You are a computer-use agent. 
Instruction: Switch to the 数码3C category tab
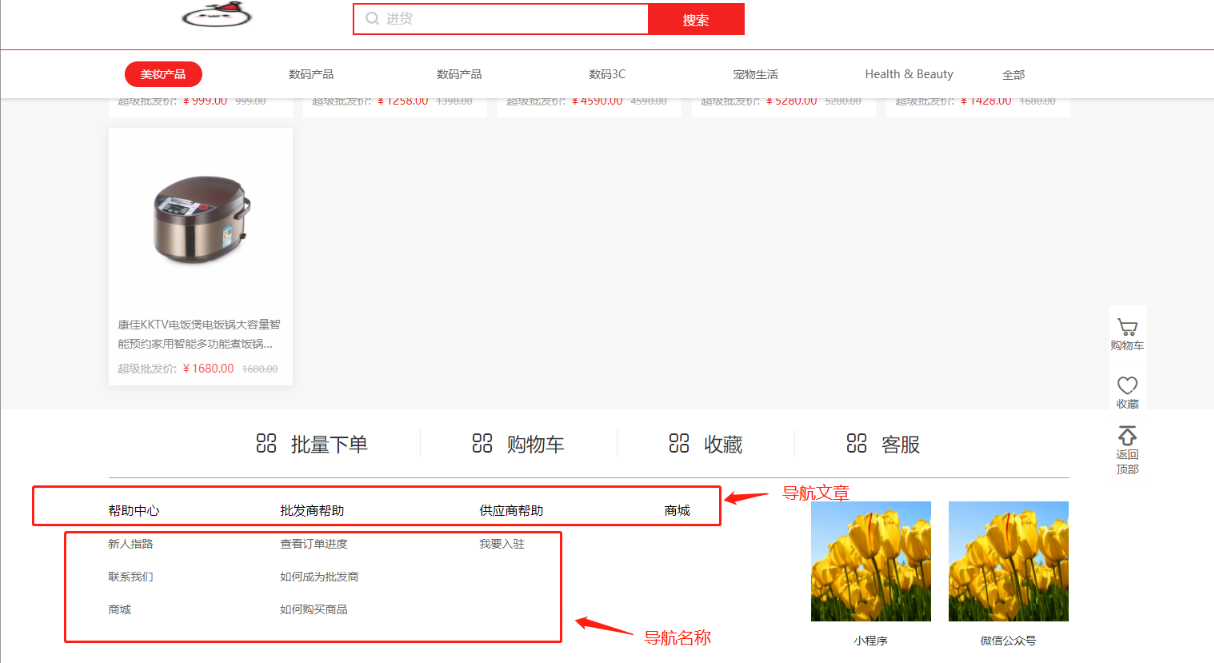(x=607, y=75)
